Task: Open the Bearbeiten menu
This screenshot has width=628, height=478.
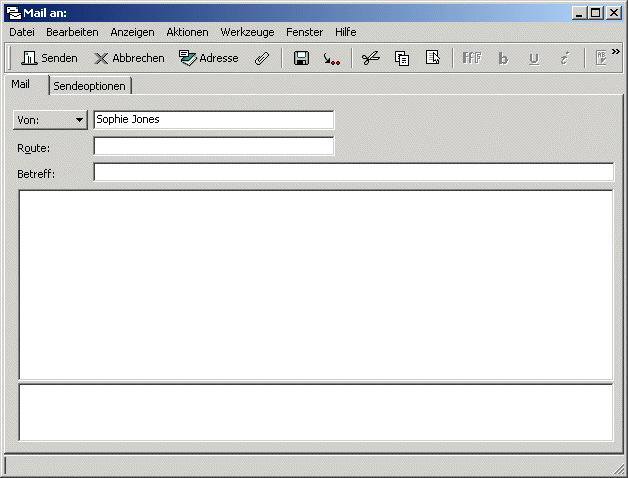Action: (72, 32)
